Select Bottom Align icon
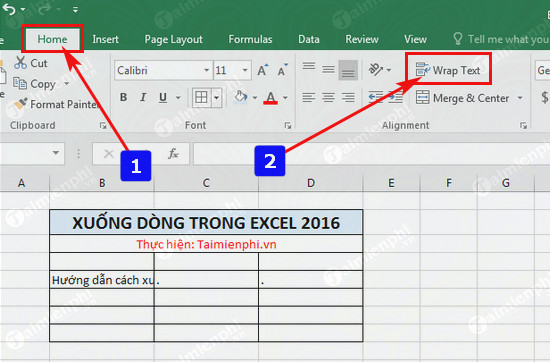 [348, 70]
